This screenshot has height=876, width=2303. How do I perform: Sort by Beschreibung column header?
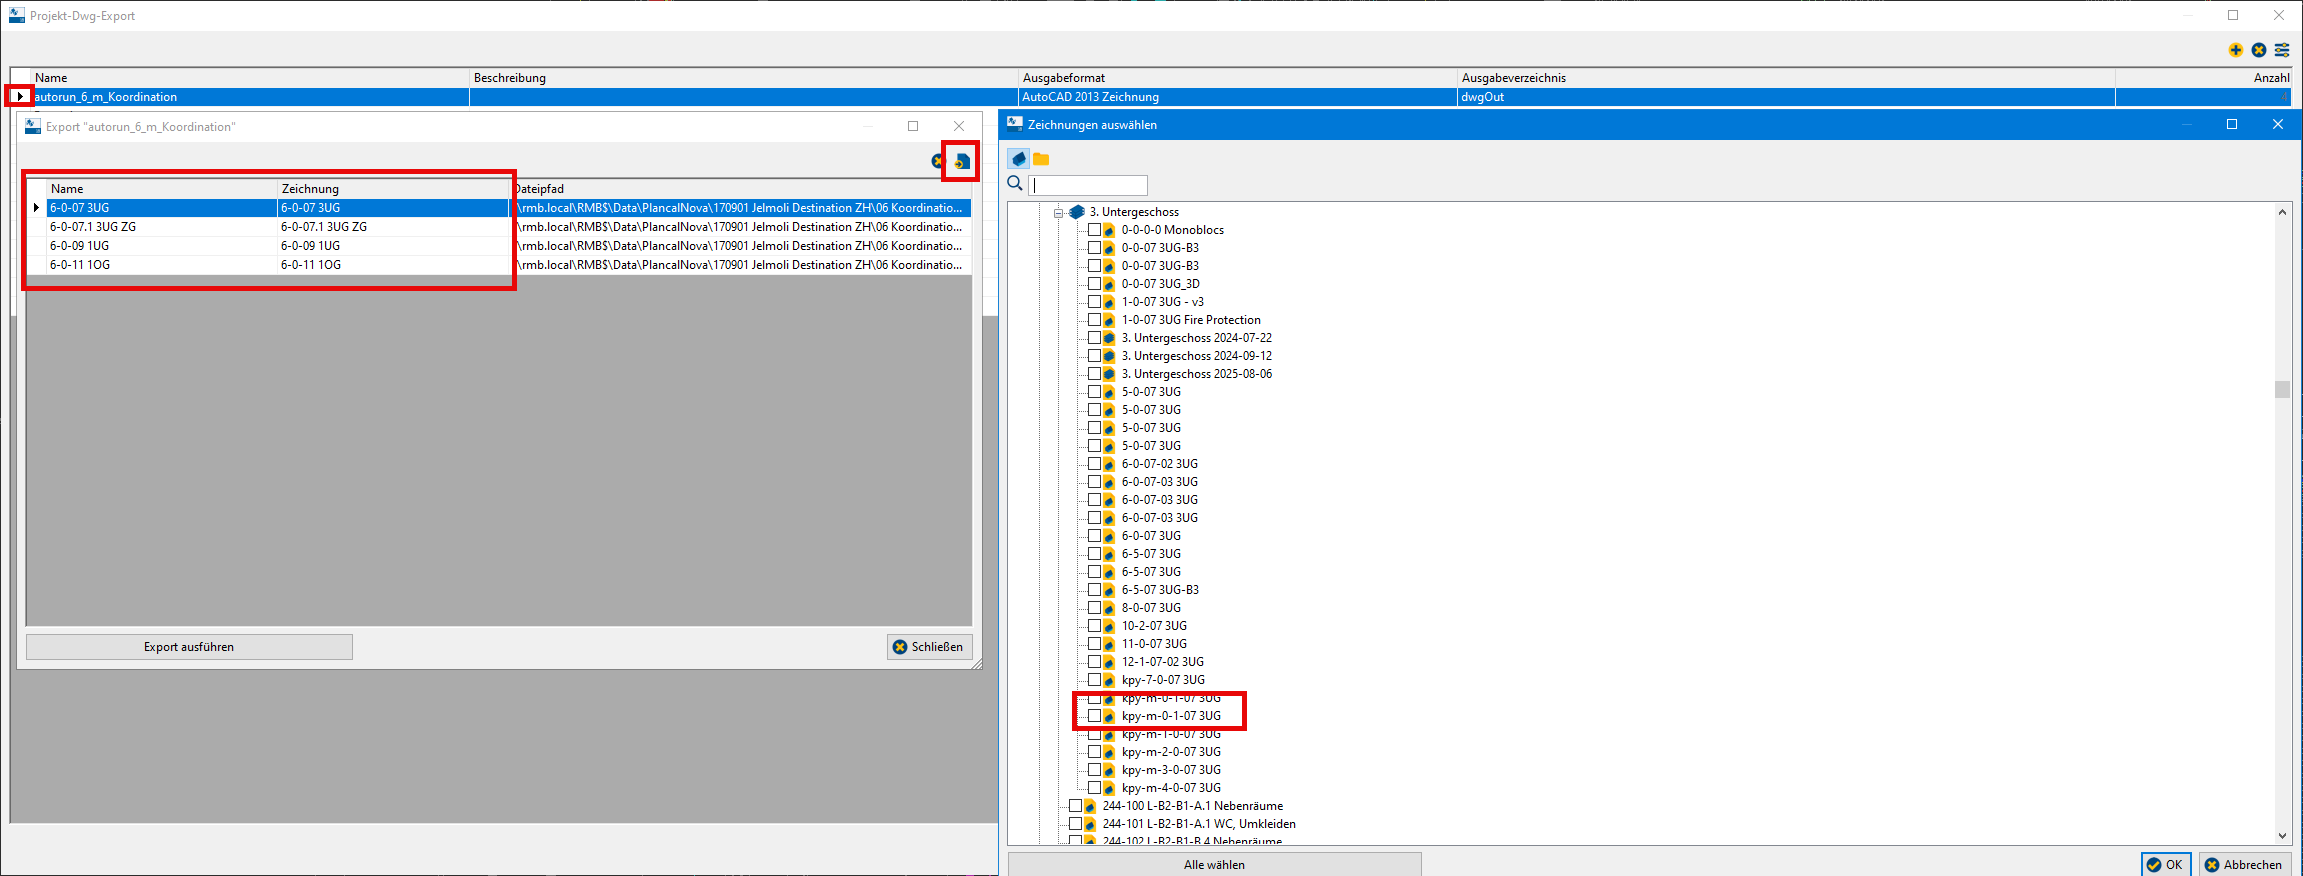[744, 78]
